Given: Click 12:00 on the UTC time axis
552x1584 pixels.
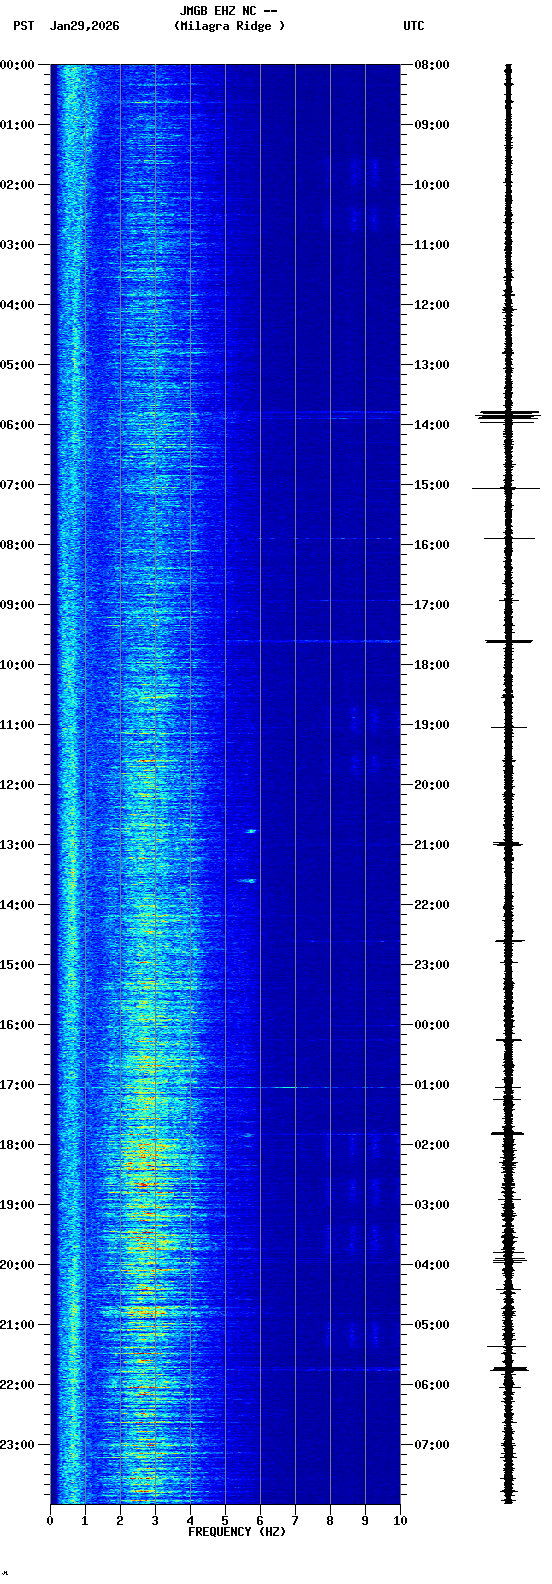Looking at the screenshot, I should [x=432, y=305].
